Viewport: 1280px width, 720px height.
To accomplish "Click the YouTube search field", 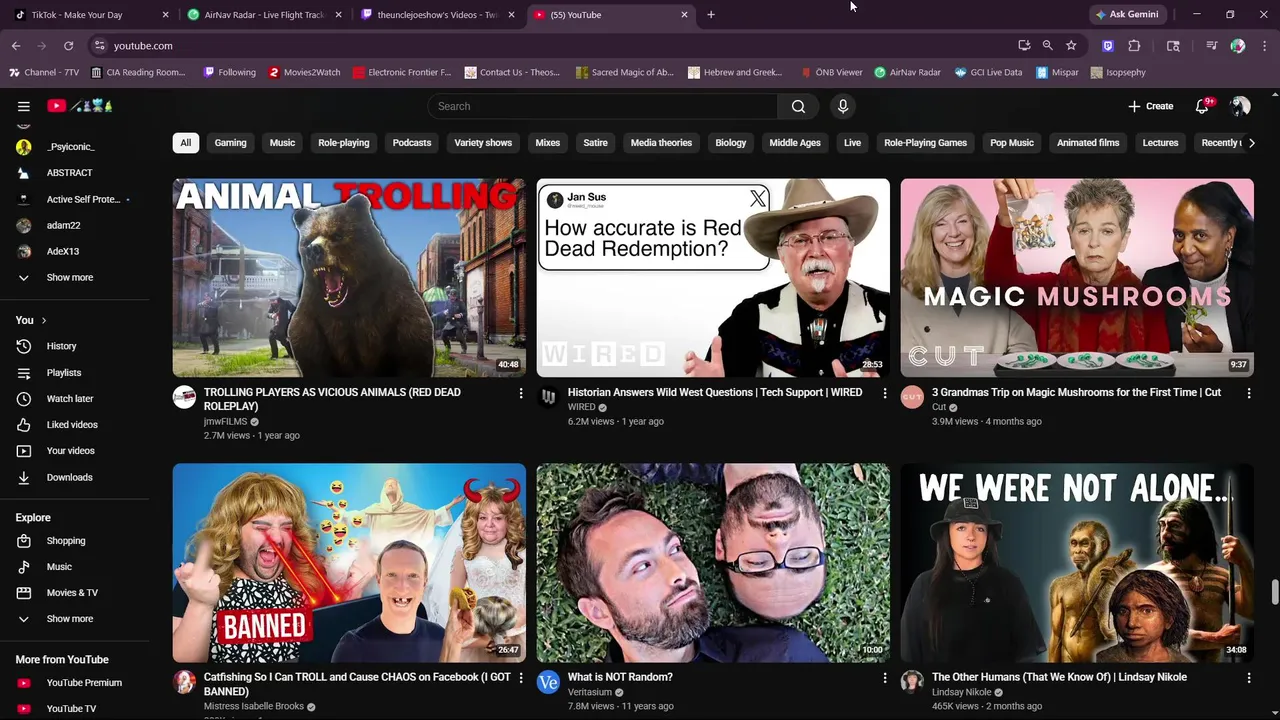I will (x=603, y=106).
